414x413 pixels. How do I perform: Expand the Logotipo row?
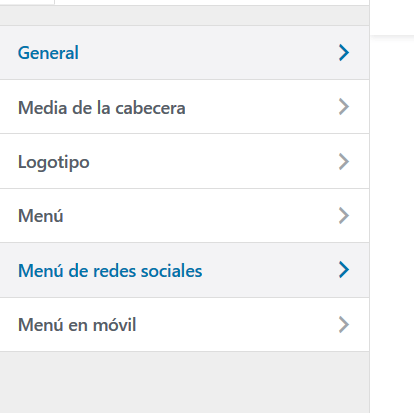point(184,162)
